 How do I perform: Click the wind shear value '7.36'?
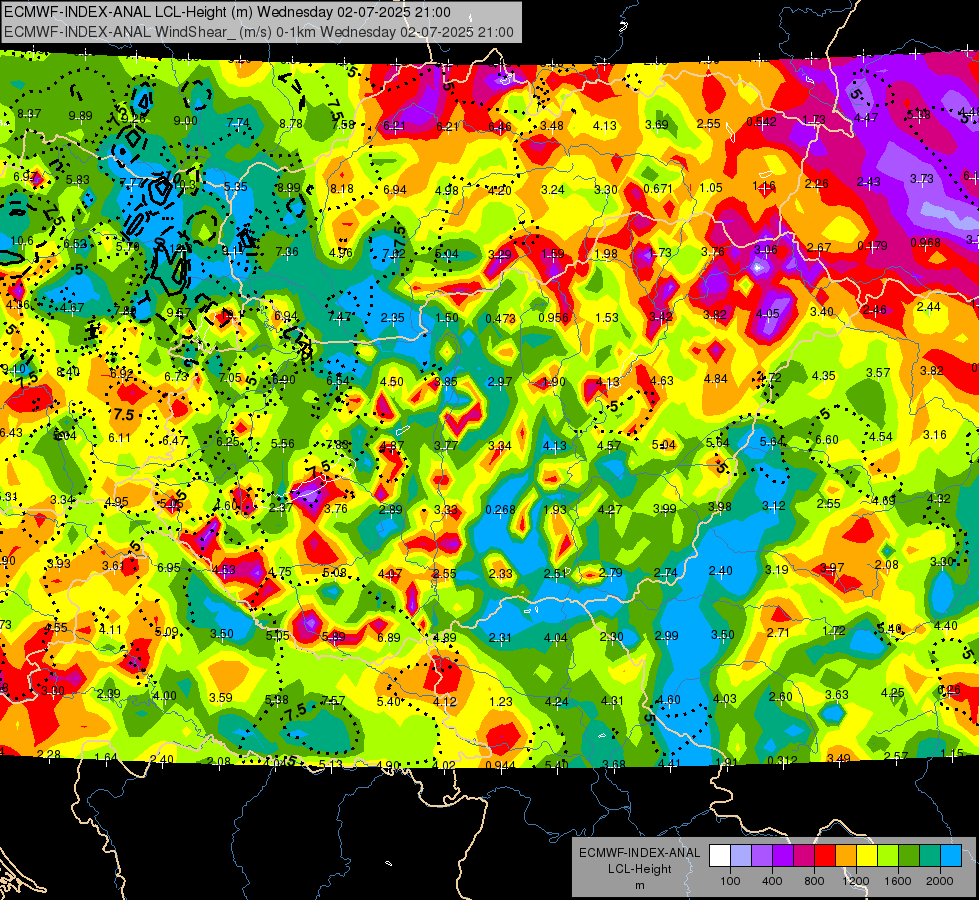click(x=287, y=252)
